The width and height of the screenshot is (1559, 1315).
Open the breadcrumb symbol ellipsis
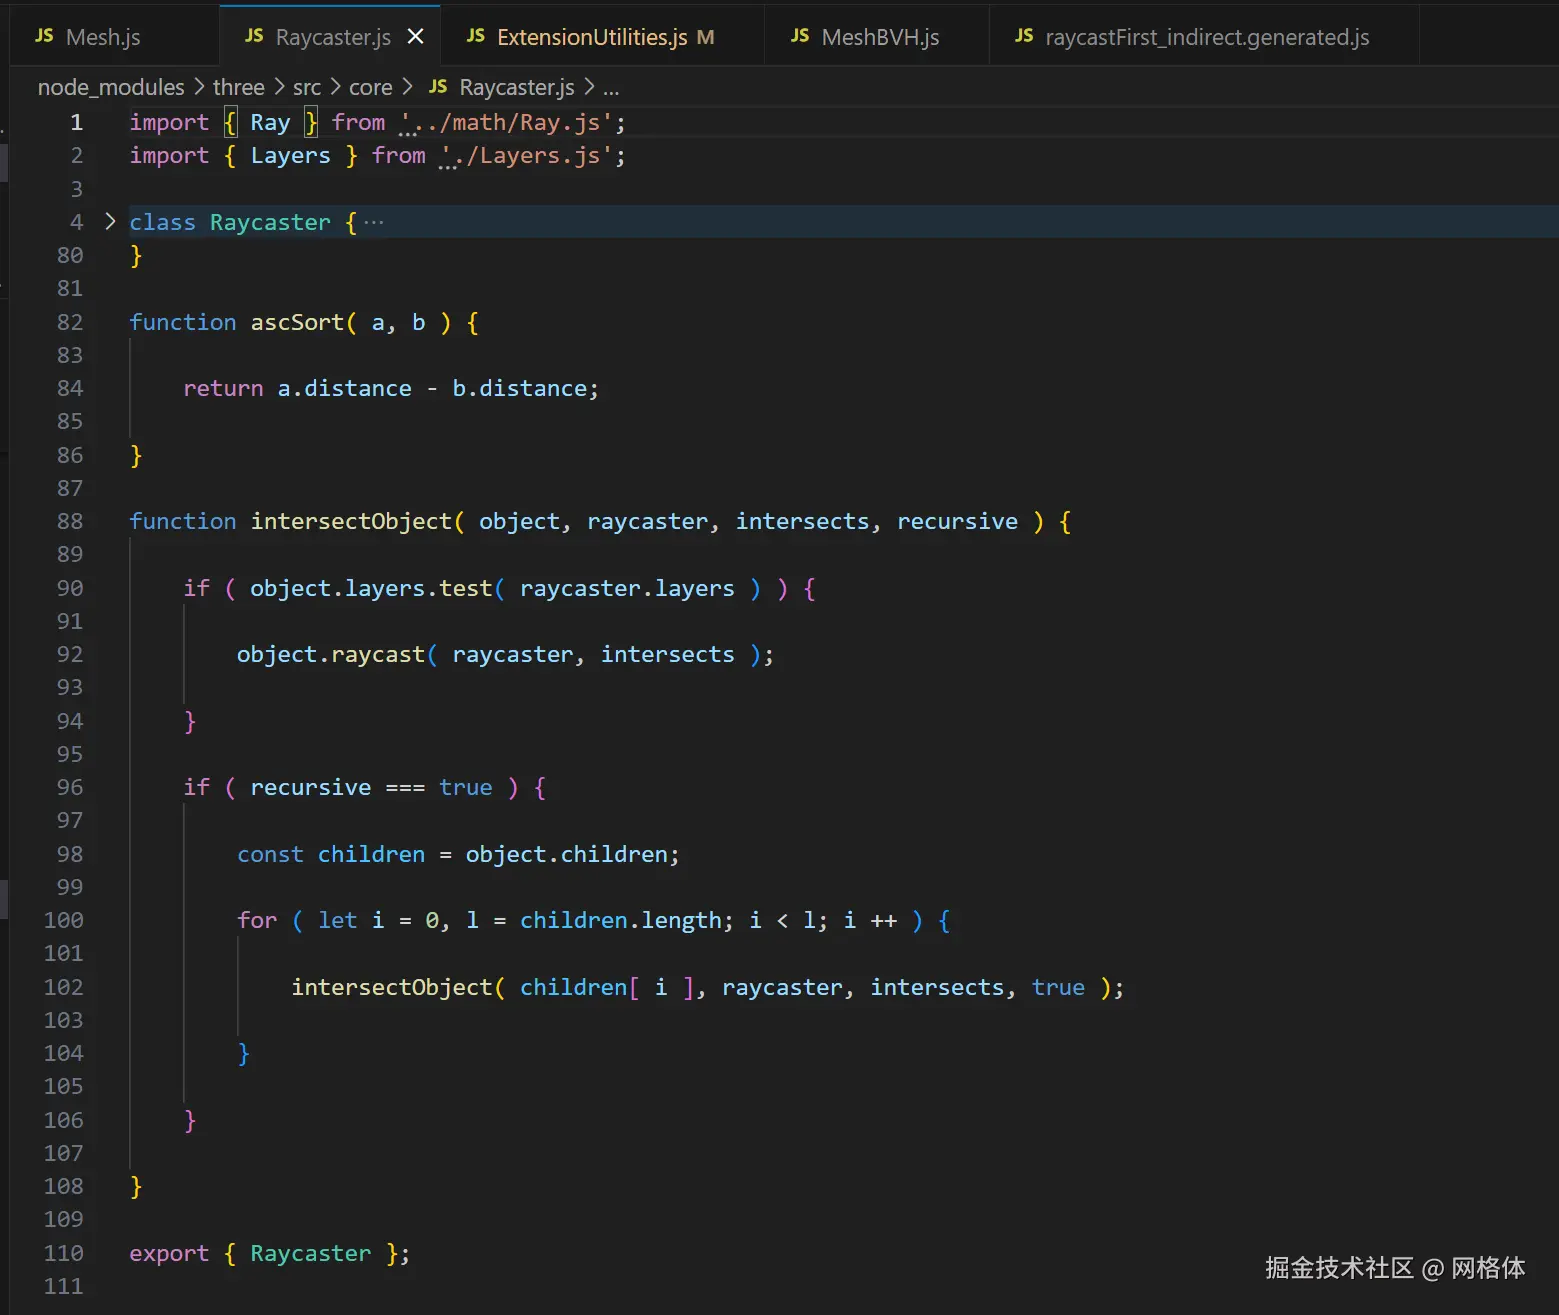(611, 88)
